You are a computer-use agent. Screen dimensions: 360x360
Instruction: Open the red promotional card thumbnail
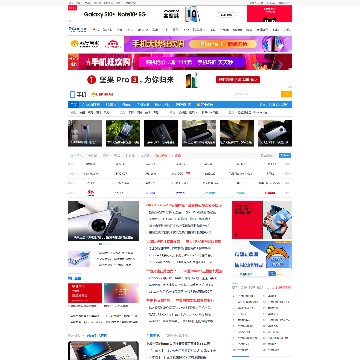click(85, 293)
